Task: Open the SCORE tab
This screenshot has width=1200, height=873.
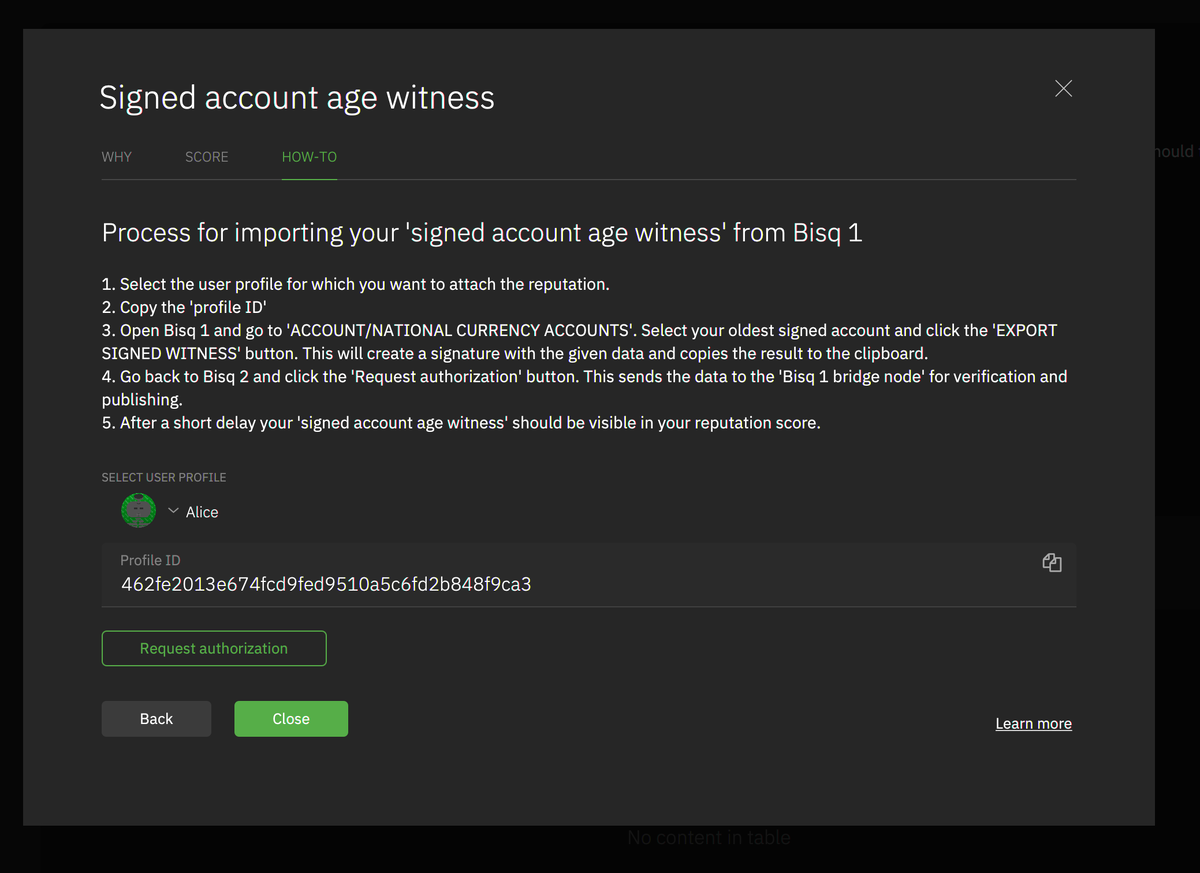Action: coord(207,157)
